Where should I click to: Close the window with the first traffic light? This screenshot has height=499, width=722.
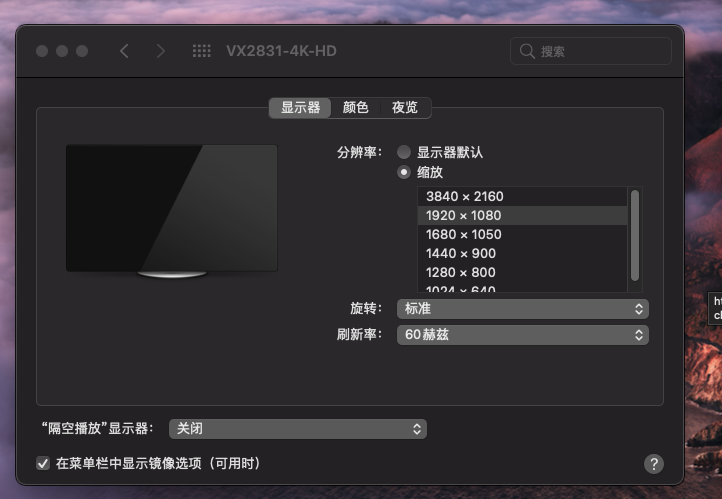tap(42, 51)
